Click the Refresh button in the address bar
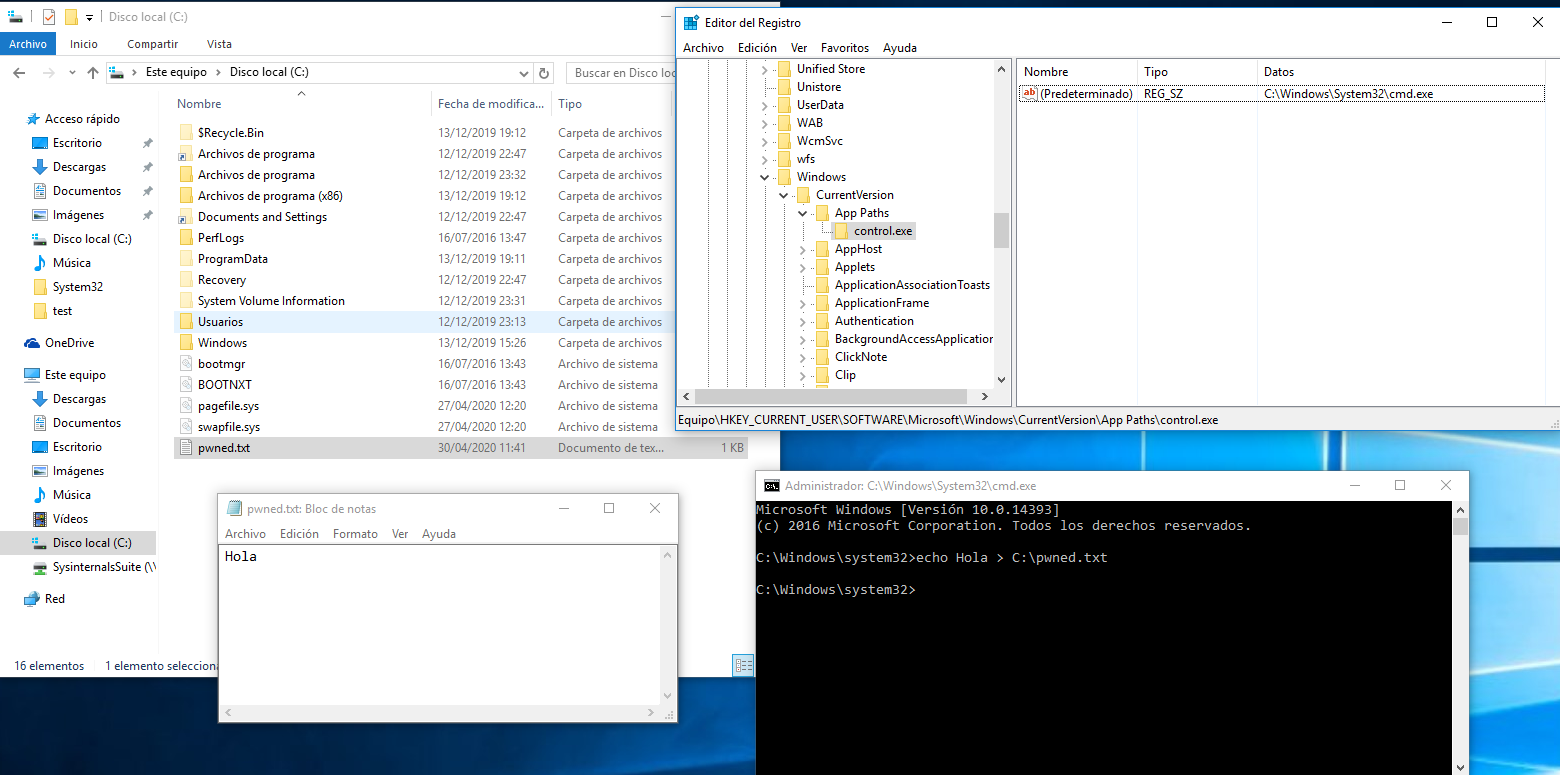Image resolution: width=1560 pixels, height=775 pixels. pyautogui.click(x=544, y=73)
